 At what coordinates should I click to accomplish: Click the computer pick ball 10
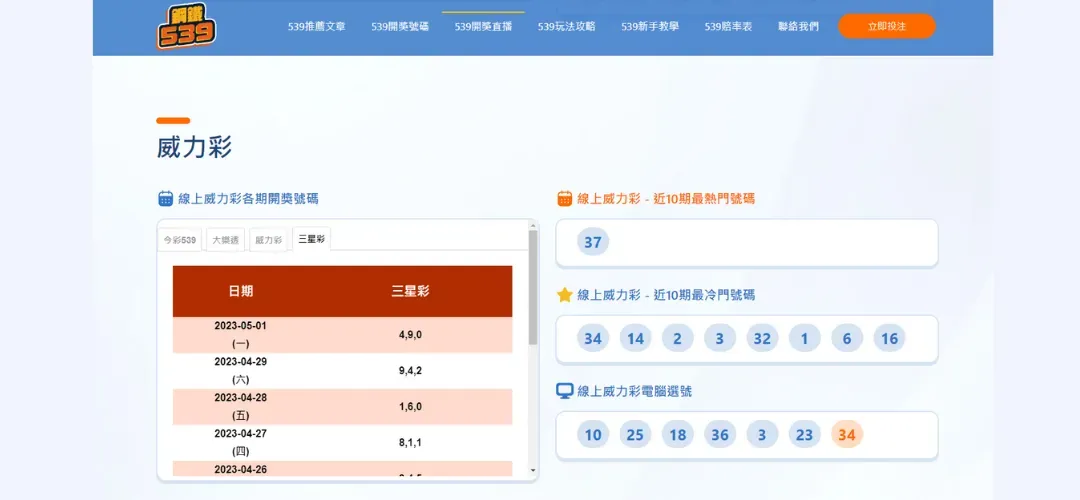(593, 435)
